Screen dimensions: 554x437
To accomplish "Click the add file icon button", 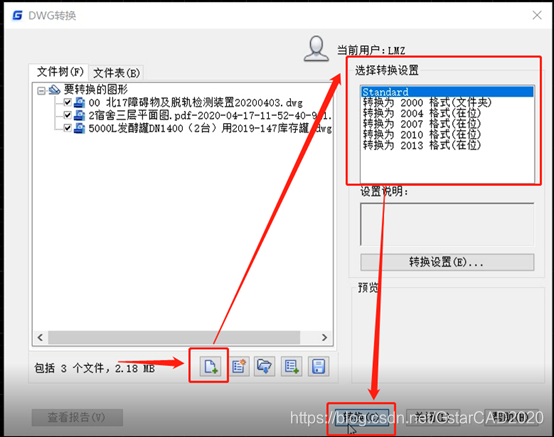I will [x=210, y=366].
